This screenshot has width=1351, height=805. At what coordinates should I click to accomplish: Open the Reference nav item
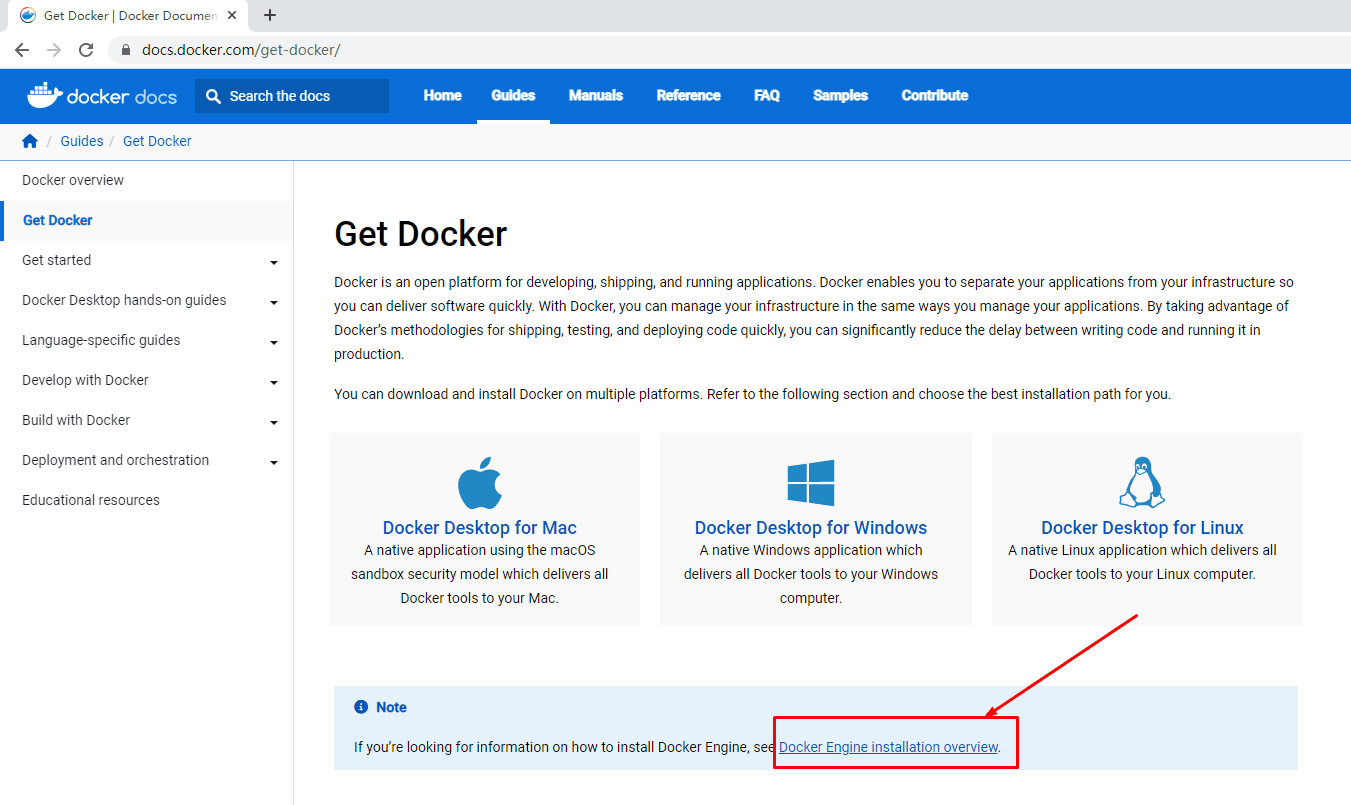[688, 96]
